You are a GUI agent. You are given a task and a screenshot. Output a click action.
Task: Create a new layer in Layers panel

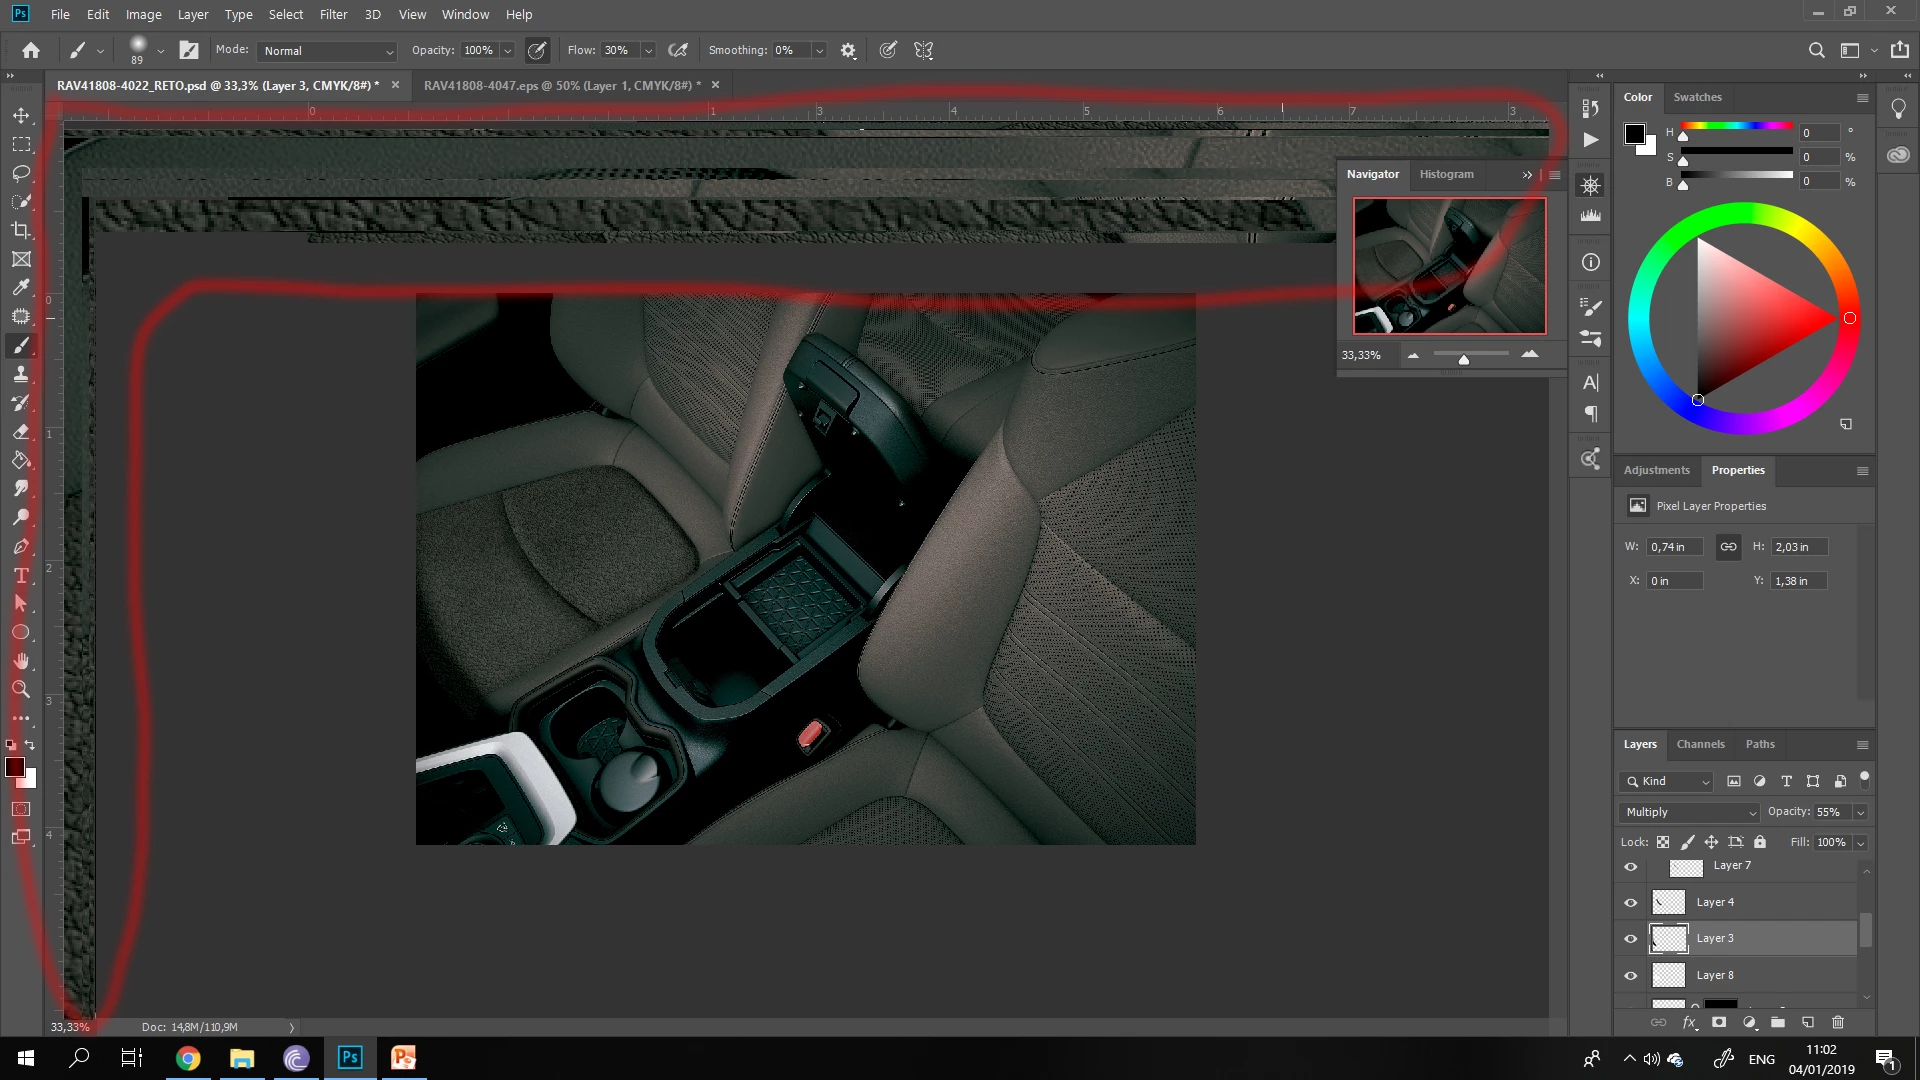click(x=1808, y=1022)
